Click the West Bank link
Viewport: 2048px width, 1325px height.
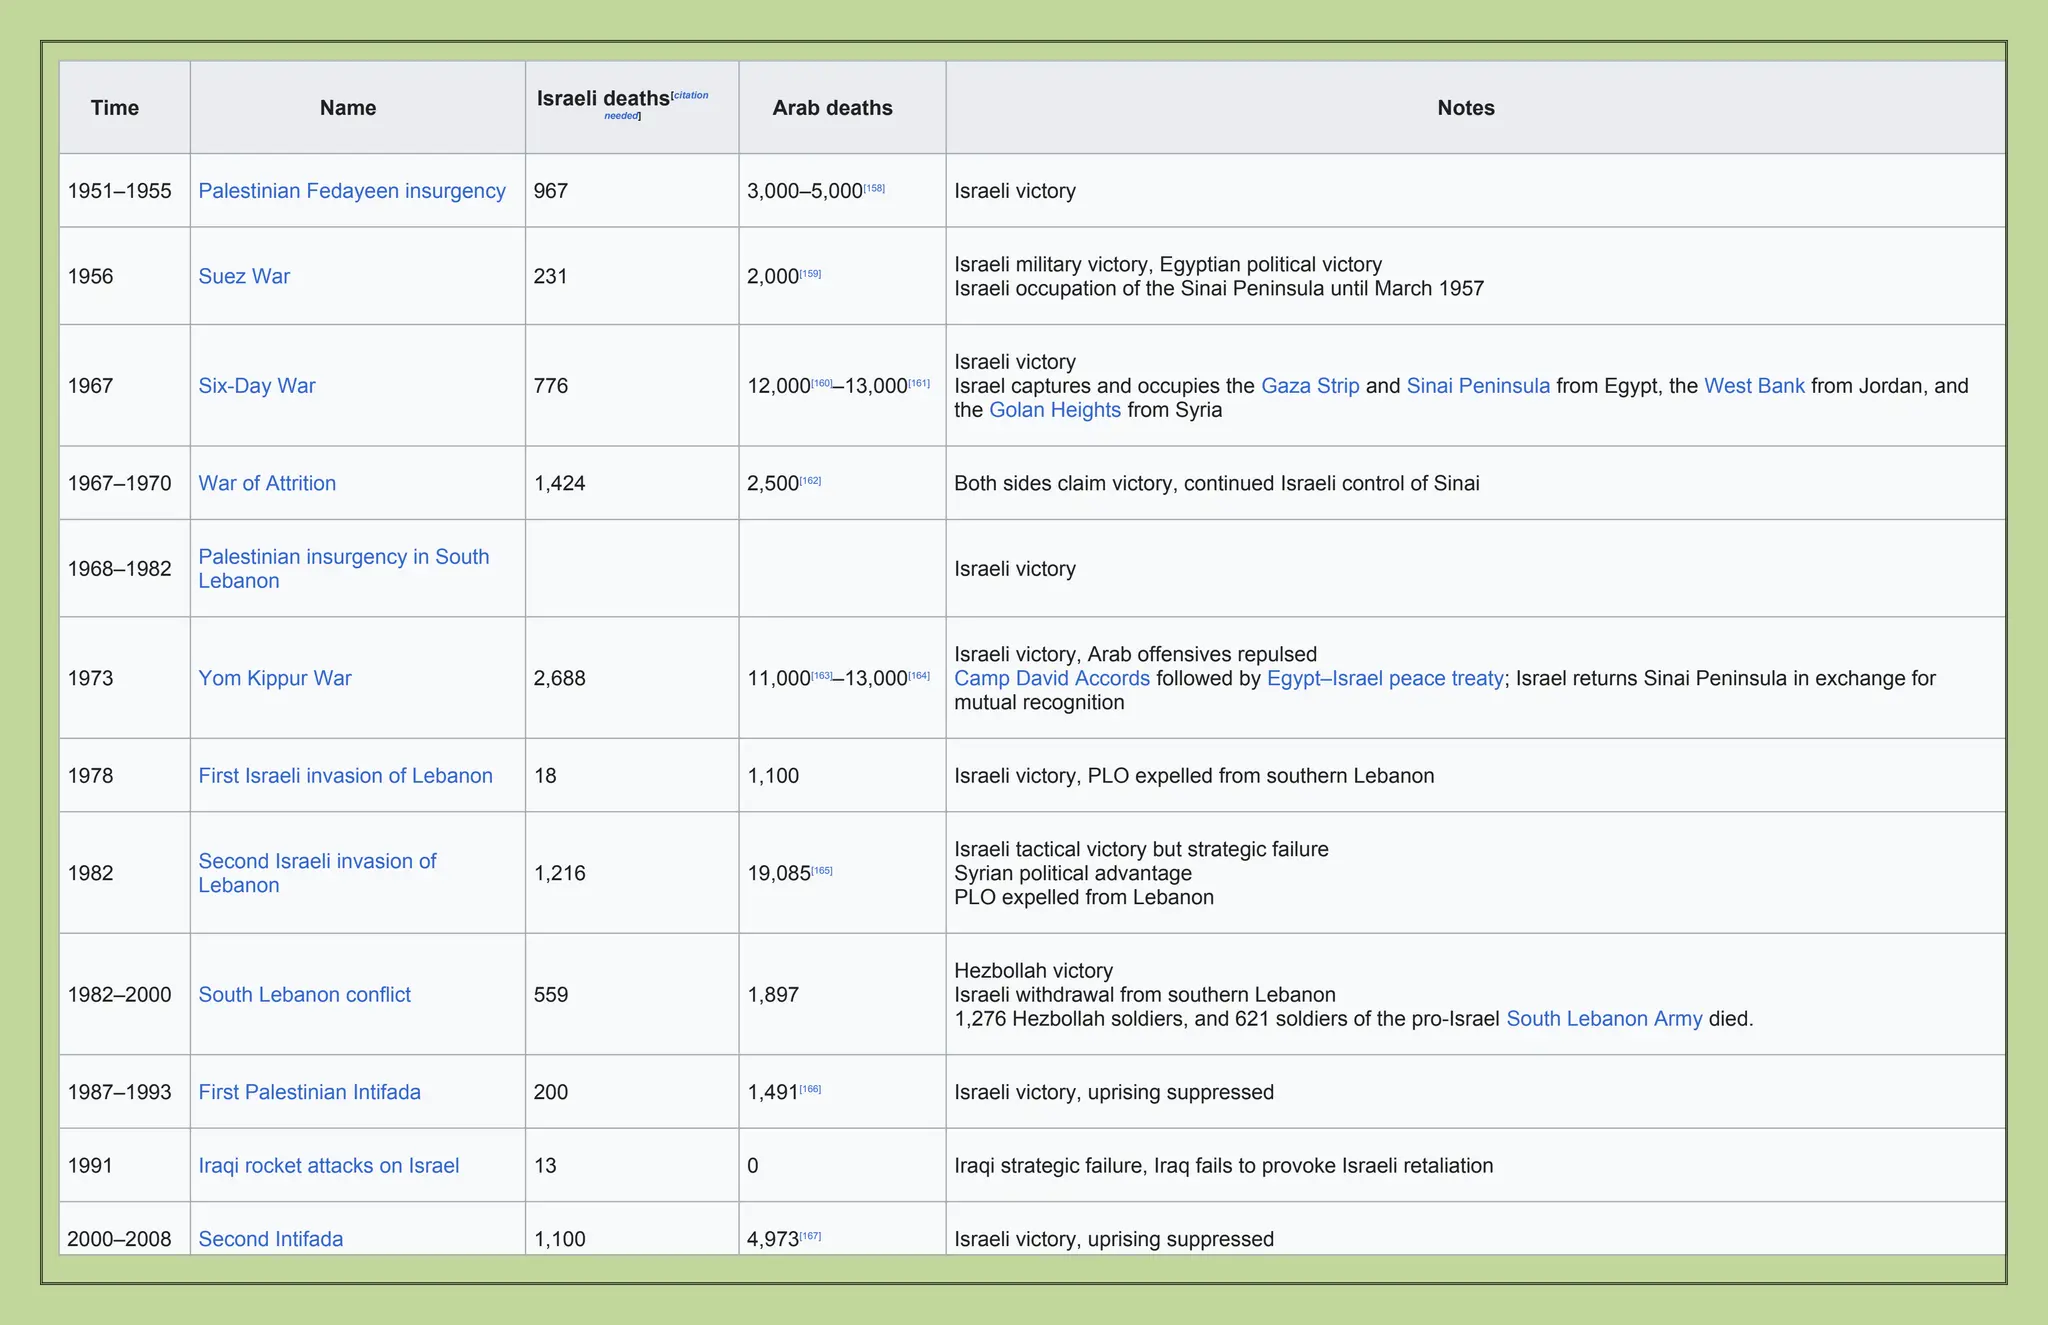(1754, 386)
